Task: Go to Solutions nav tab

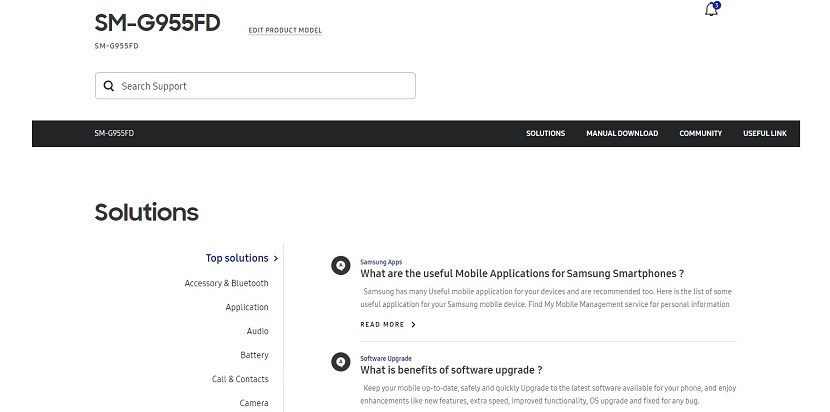Action: point(545,133)
